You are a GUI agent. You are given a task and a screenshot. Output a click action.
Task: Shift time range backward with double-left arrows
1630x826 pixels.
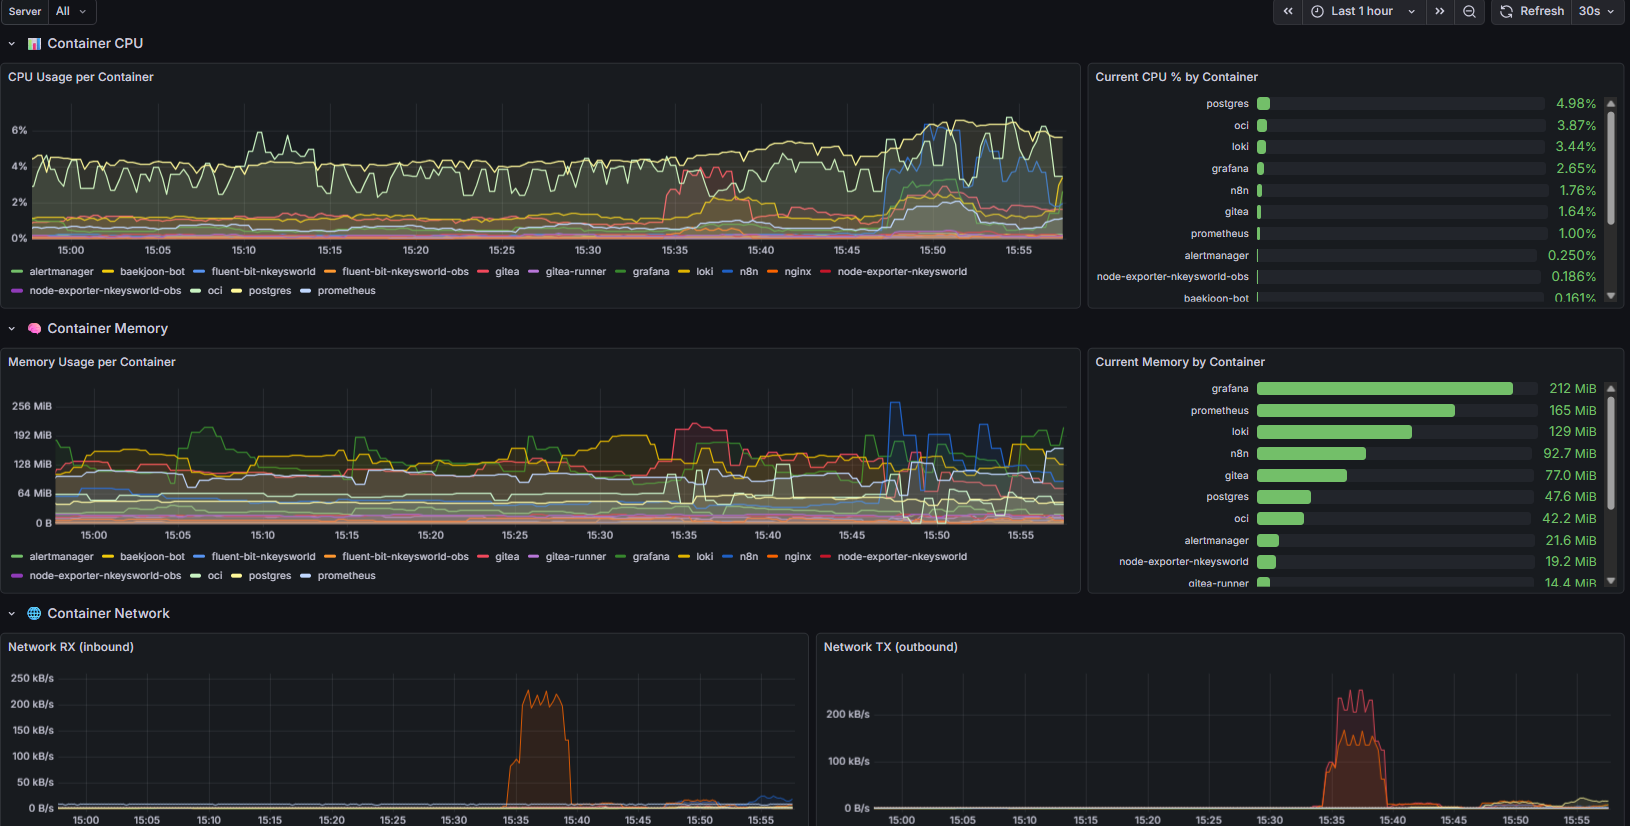[1288, 11]
